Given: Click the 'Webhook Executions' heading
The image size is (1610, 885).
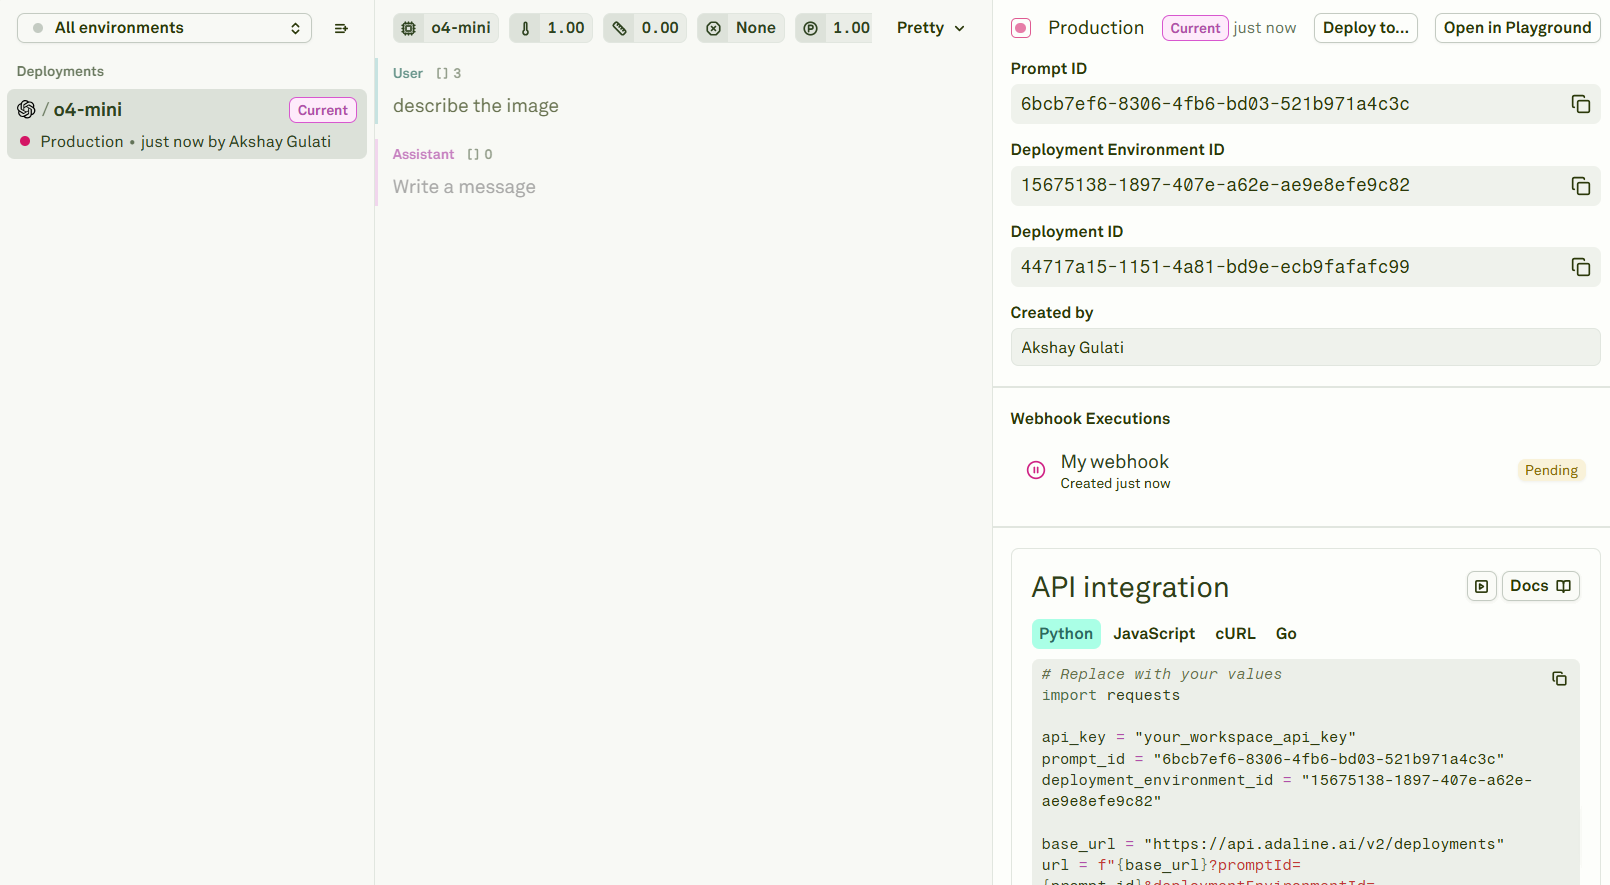Looking at the screenshot, I should [x=1090, y=419].
